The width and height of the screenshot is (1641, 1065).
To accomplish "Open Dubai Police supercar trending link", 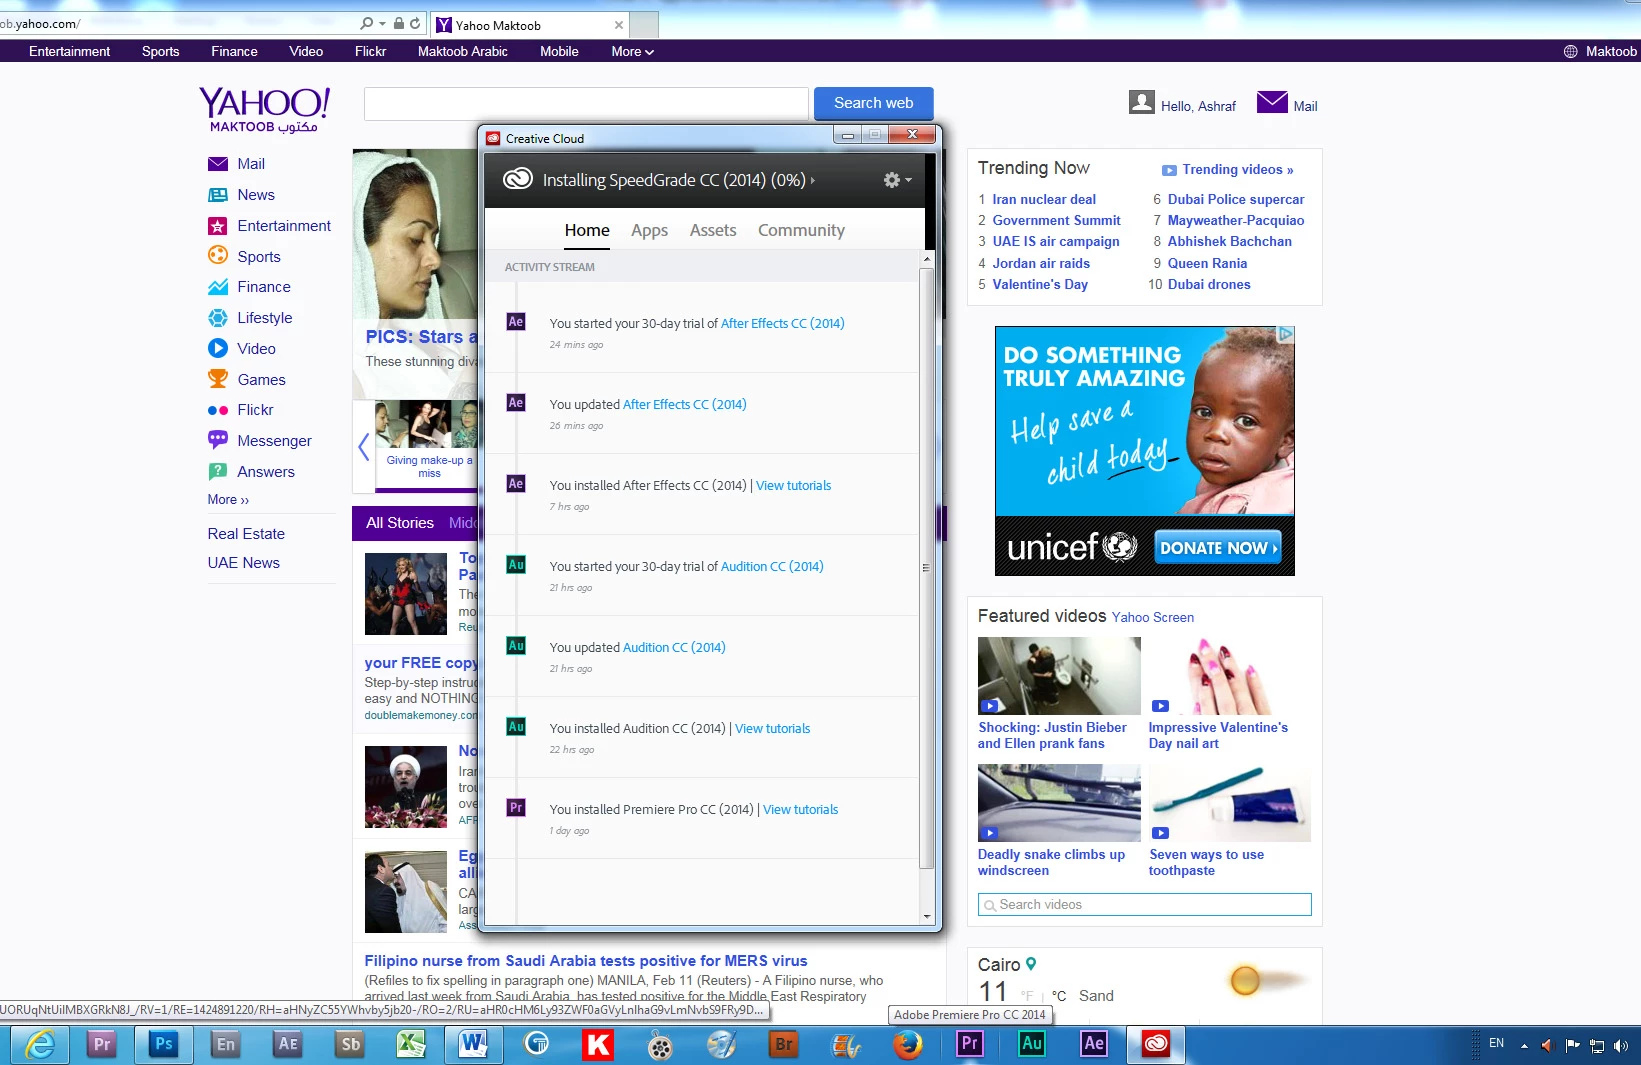I will click(x=1236, y=199).
